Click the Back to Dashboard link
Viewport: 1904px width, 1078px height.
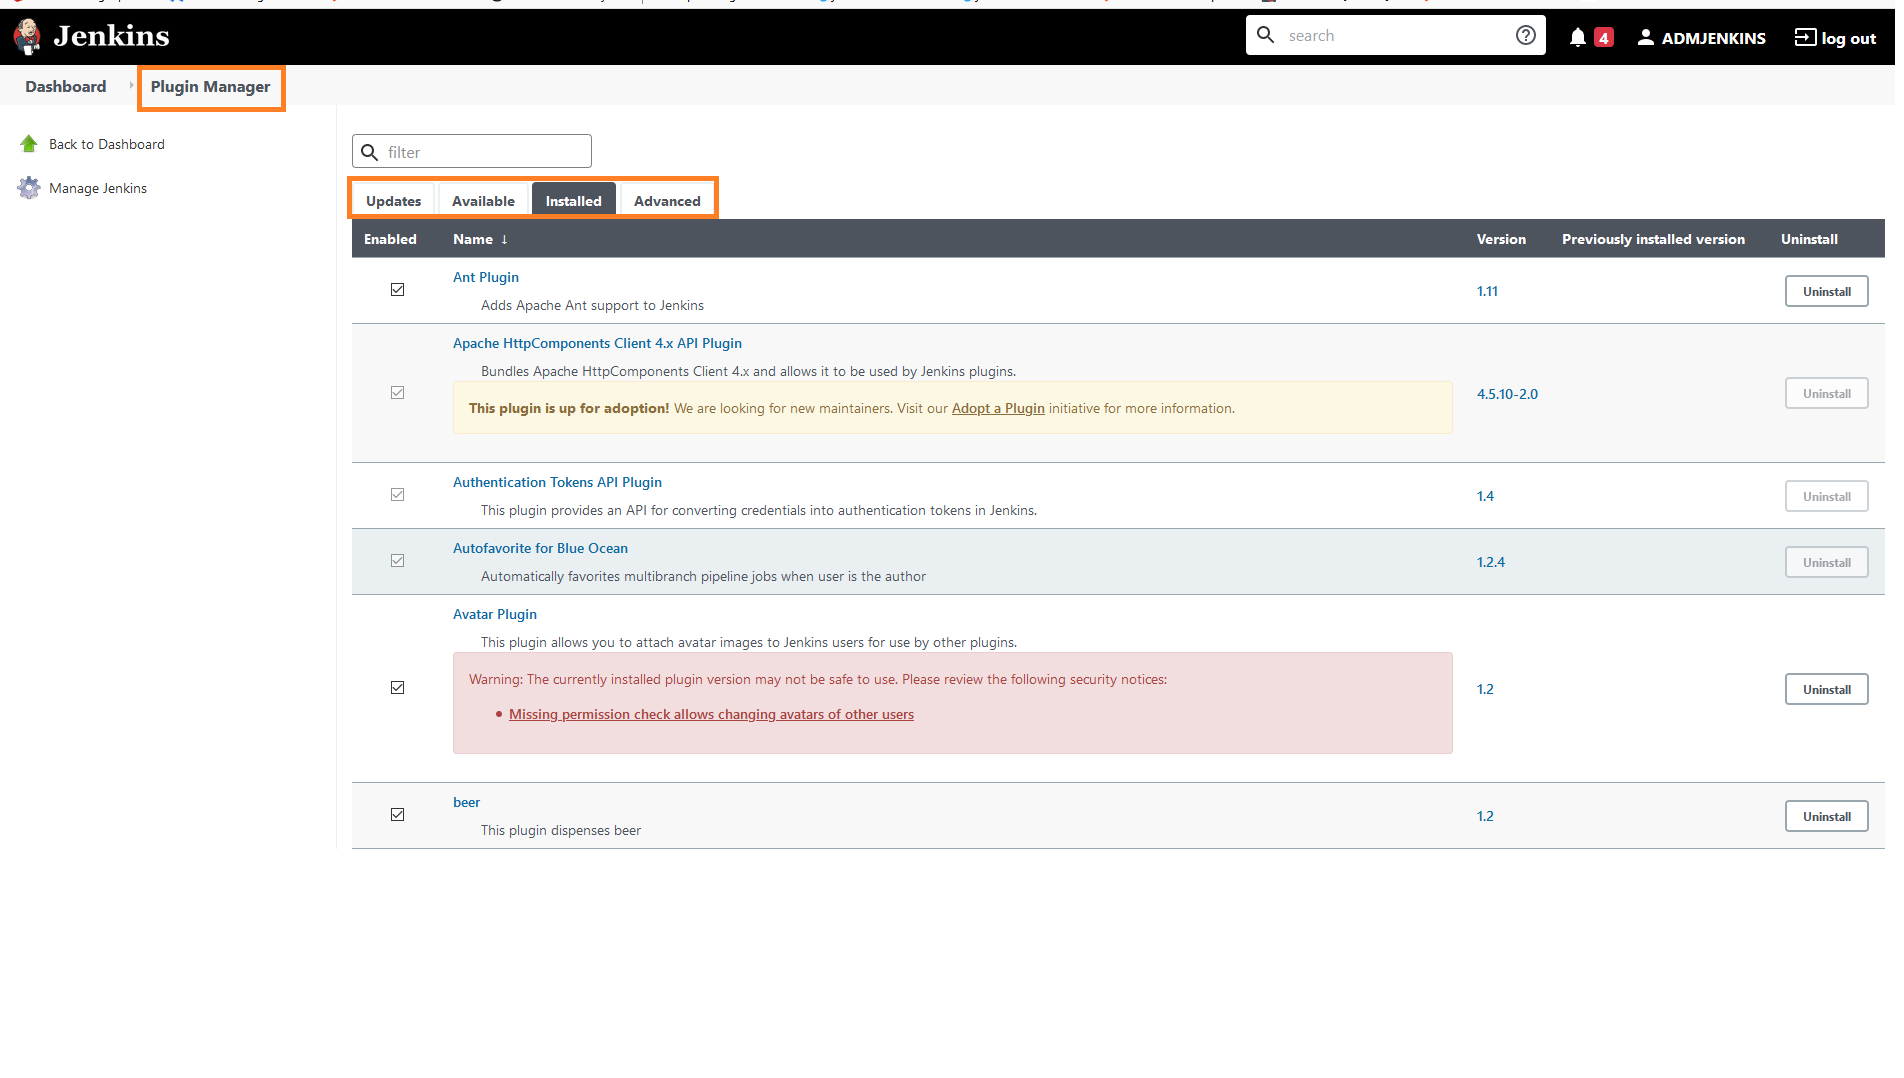[107, 144]
